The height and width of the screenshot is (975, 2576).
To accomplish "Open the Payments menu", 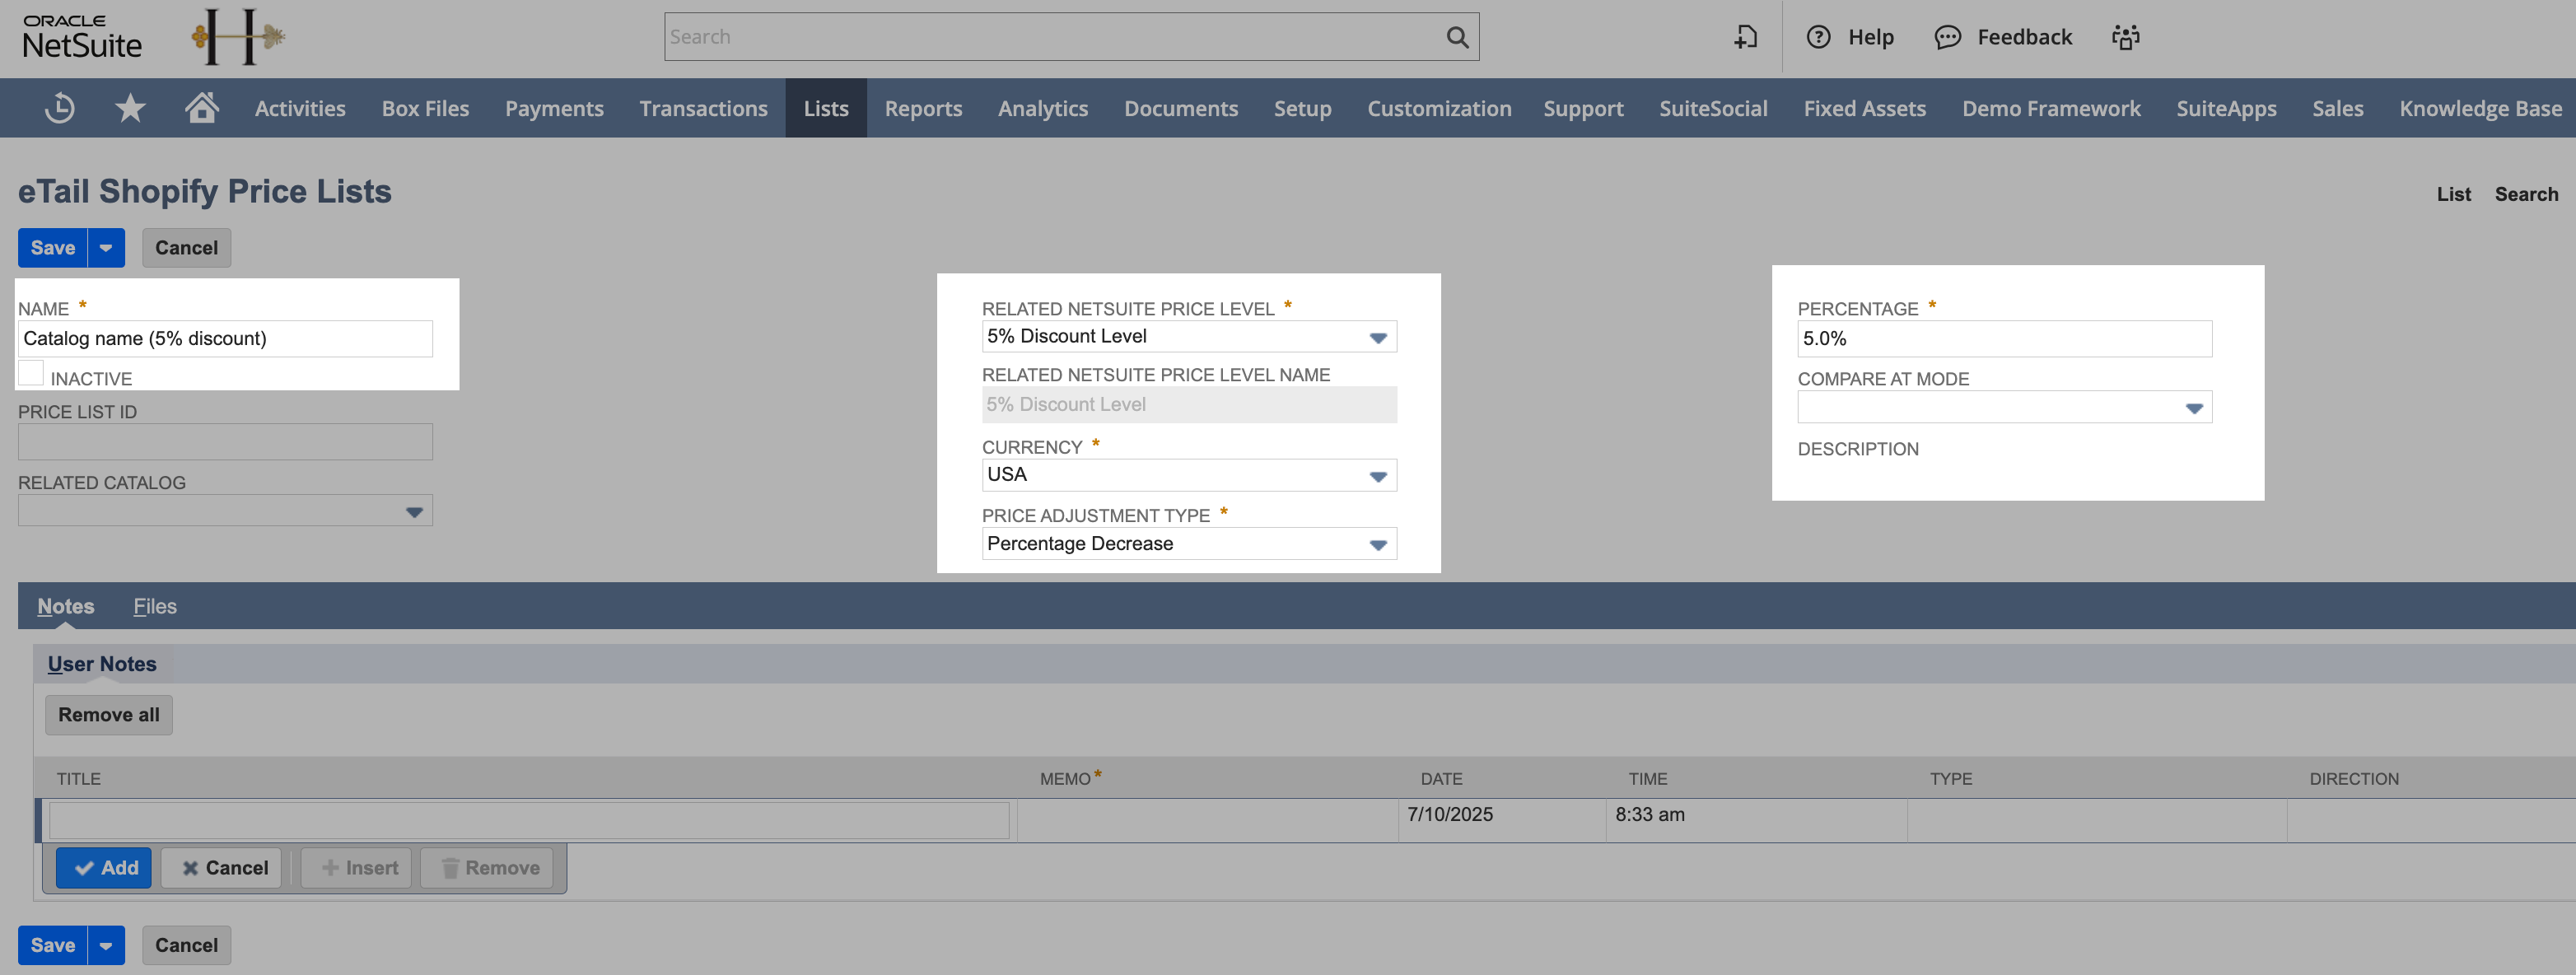I will (x=554, y=108).
